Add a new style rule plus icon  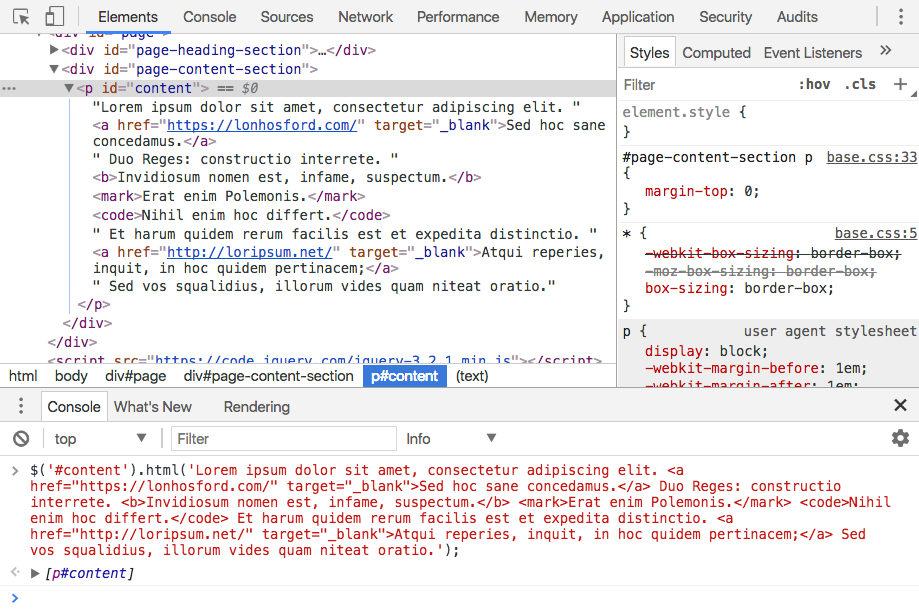click(x=900, y=84)
